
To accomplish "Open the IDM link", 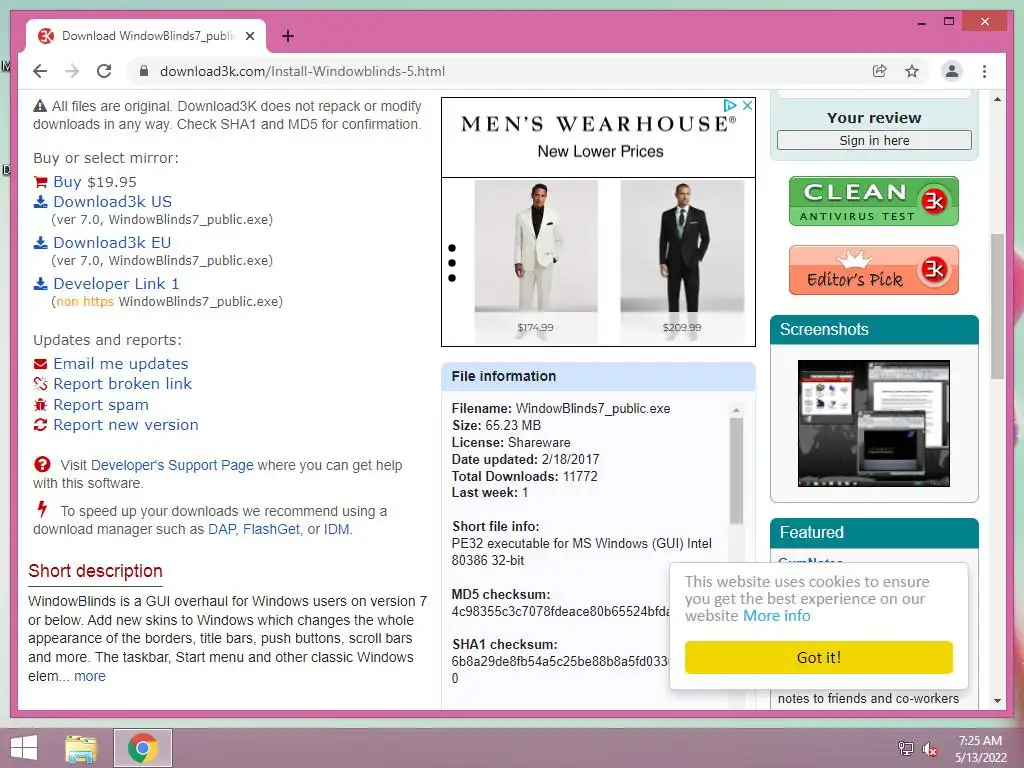I will pos(336,529).
